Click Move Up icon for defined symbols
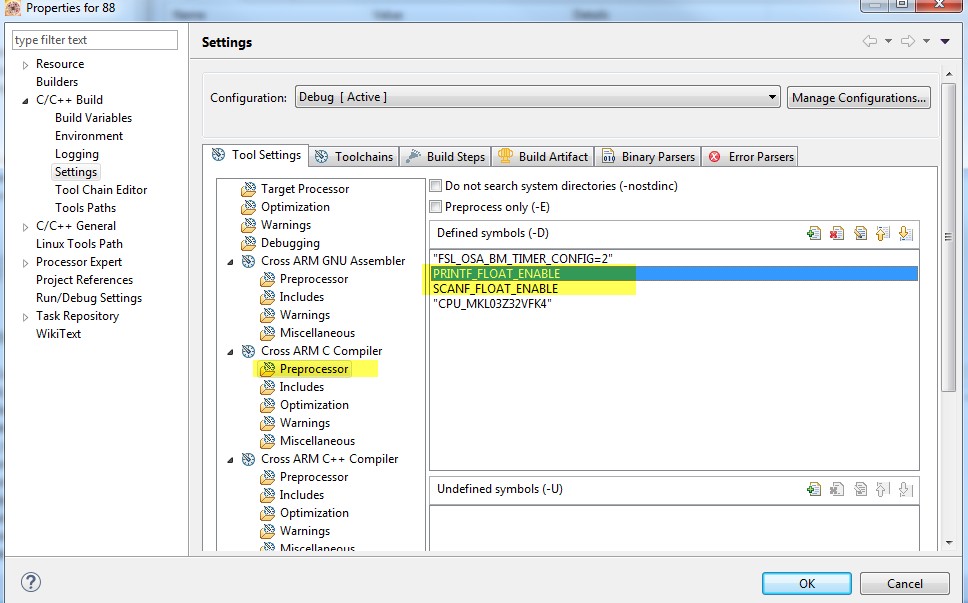The width and height of the screenshot is (968, 603). click(883, 233)
